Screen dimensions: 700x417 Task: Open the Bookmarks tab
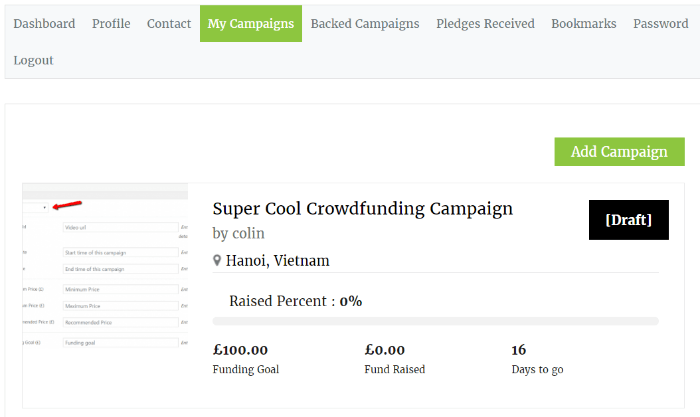(x=583, y=24)
